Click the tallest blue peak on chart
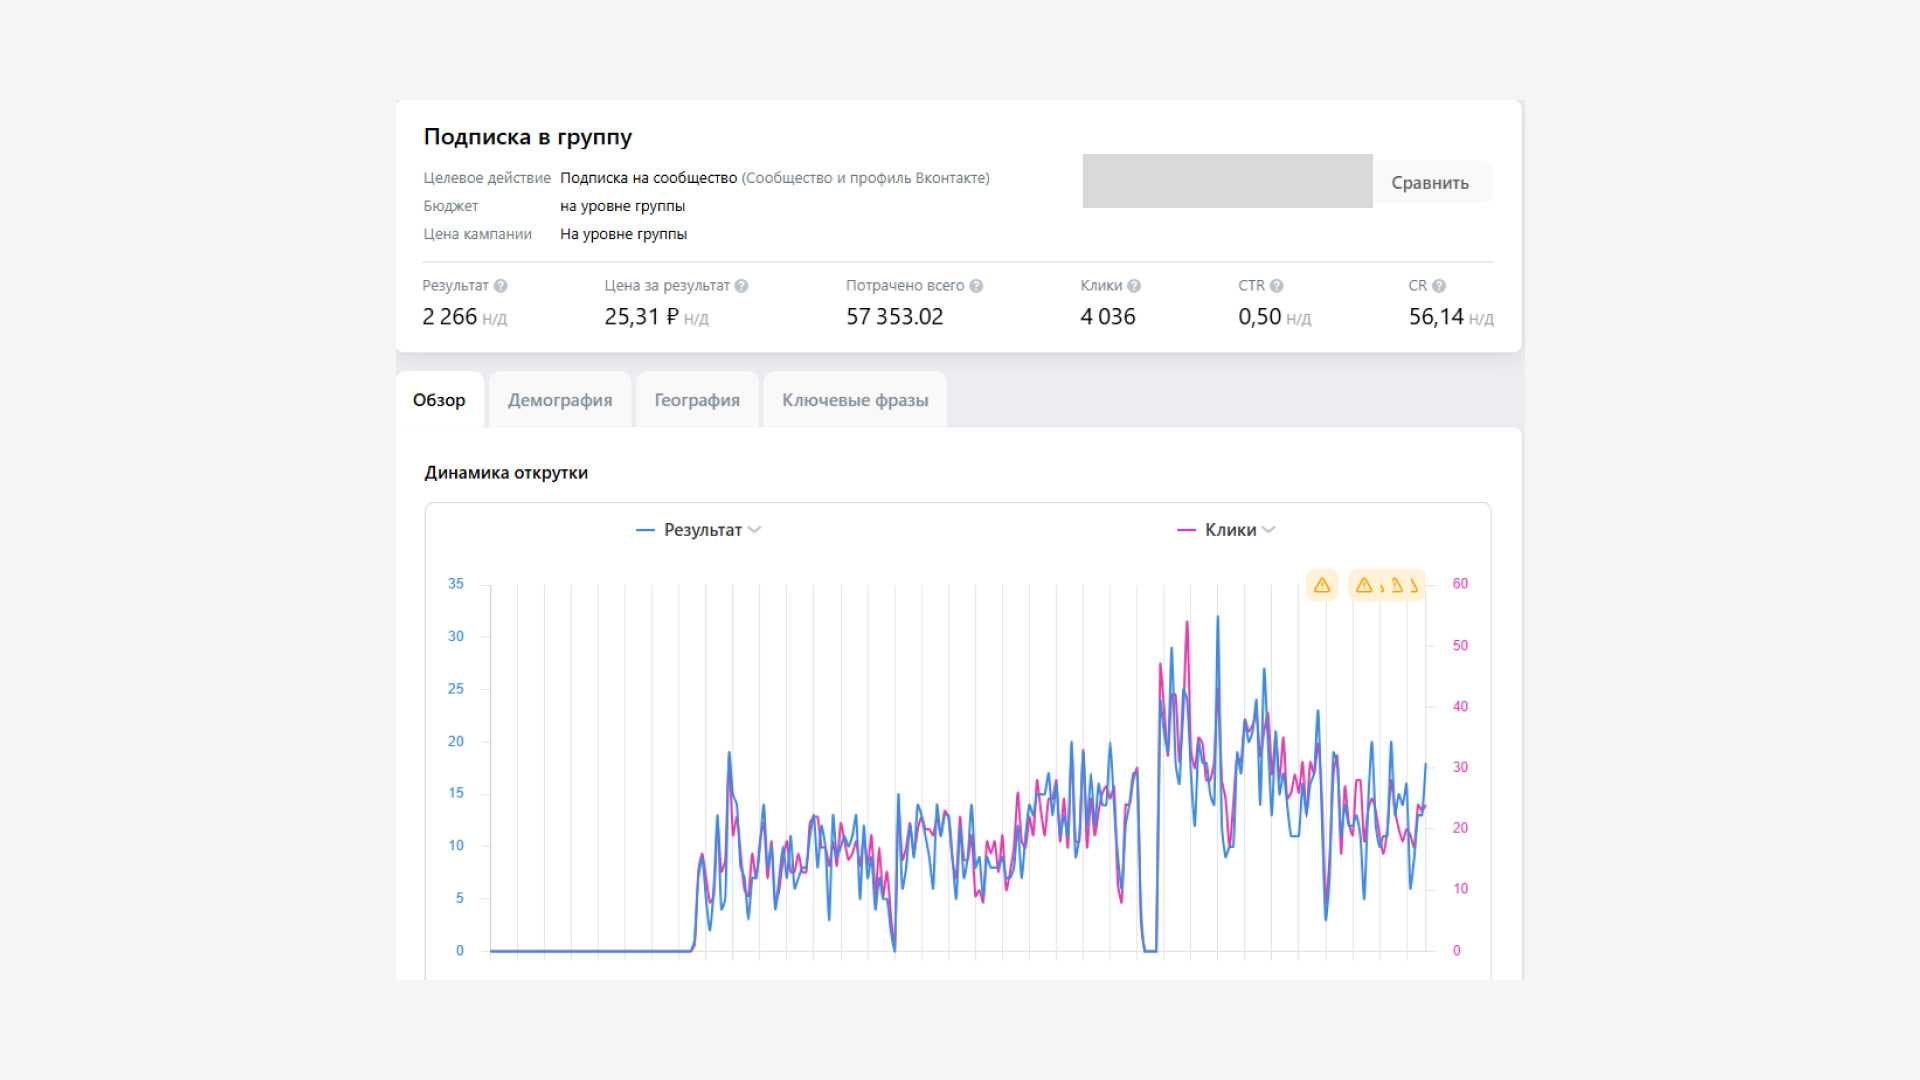1920x1080 pixels. click(x=1218, y=618)
